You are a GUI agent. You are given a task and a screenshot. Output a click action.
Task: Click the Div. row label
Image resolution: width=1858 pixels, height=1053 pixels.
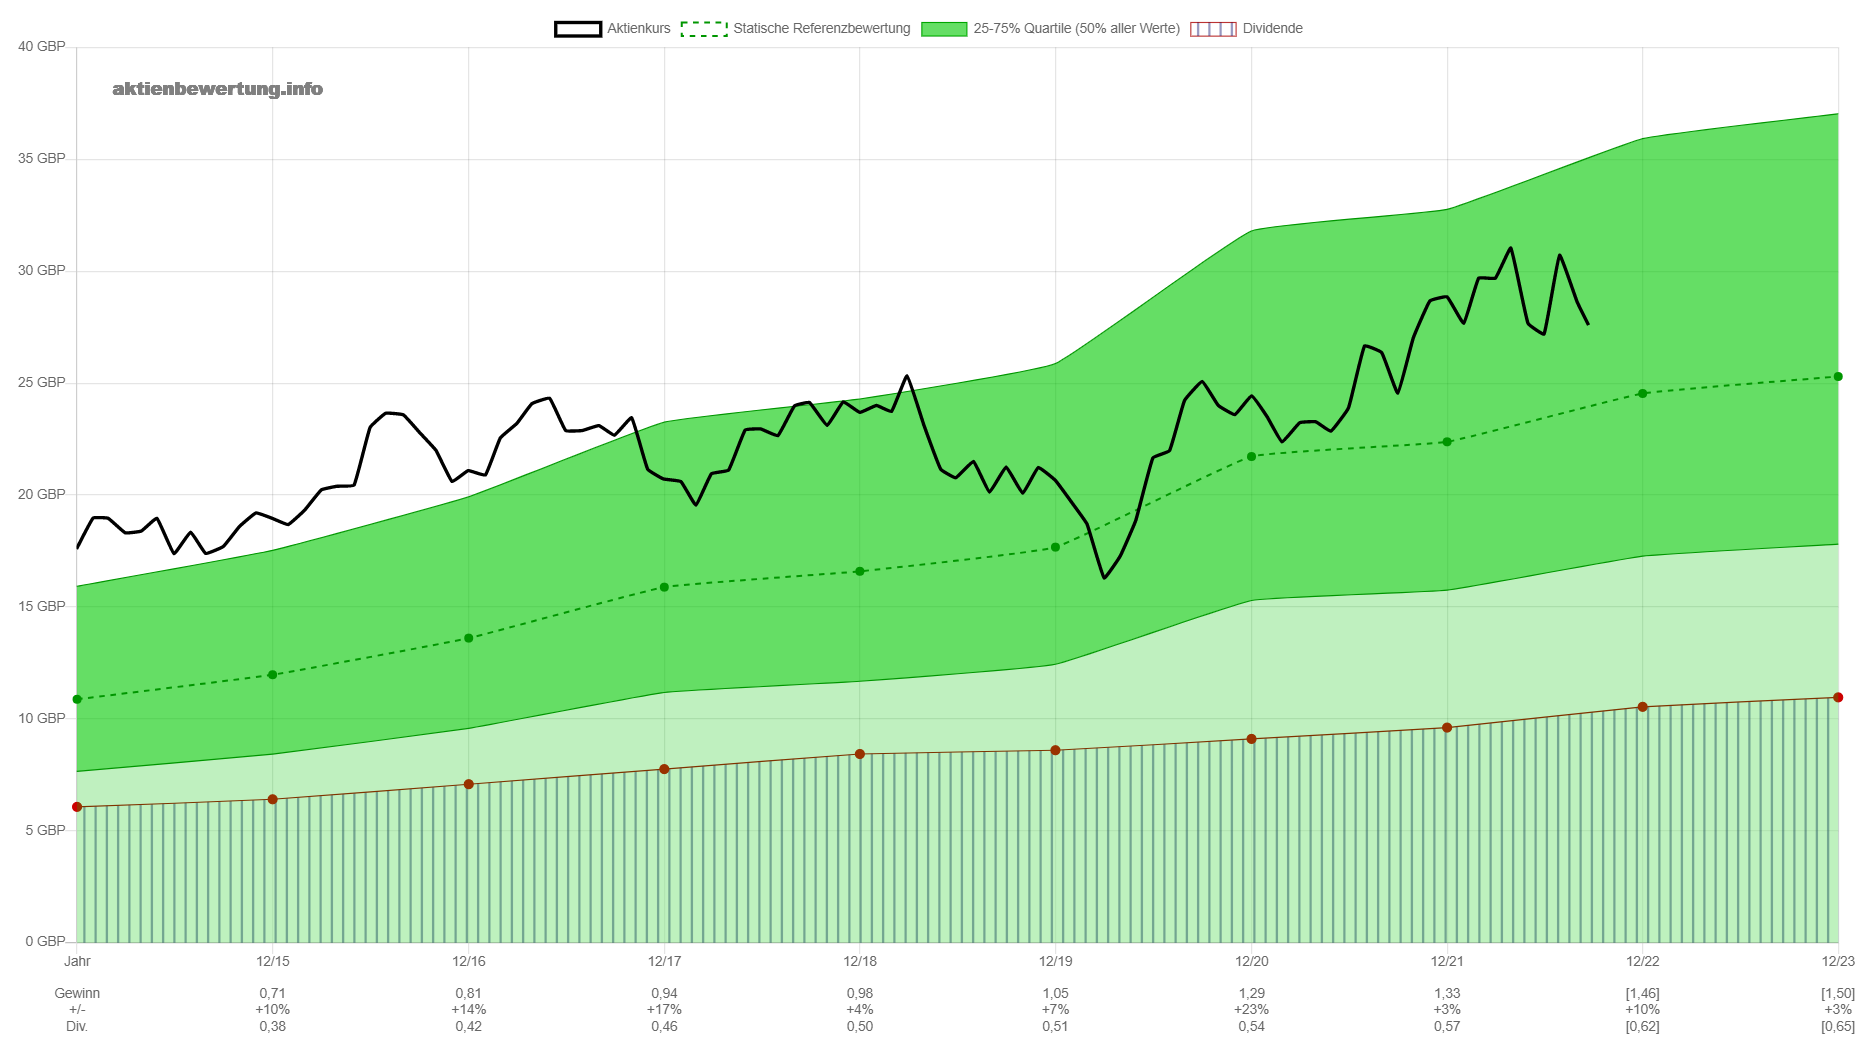[x=77, y=1026]
